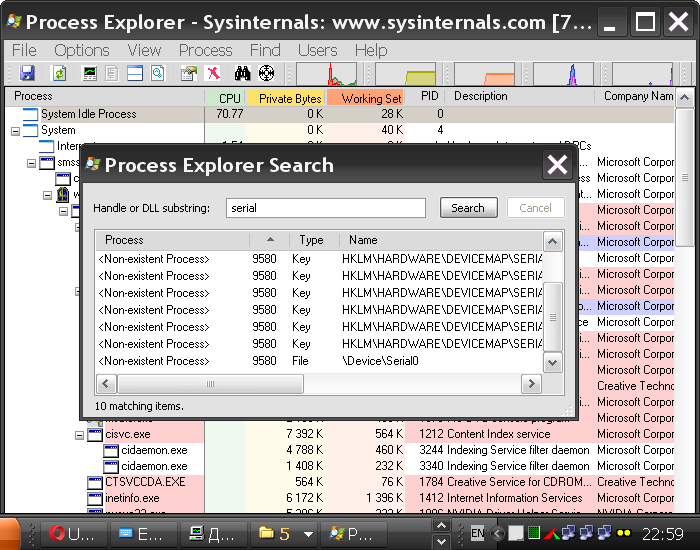Click search results scroll down arrow

[x=553, y=362]
